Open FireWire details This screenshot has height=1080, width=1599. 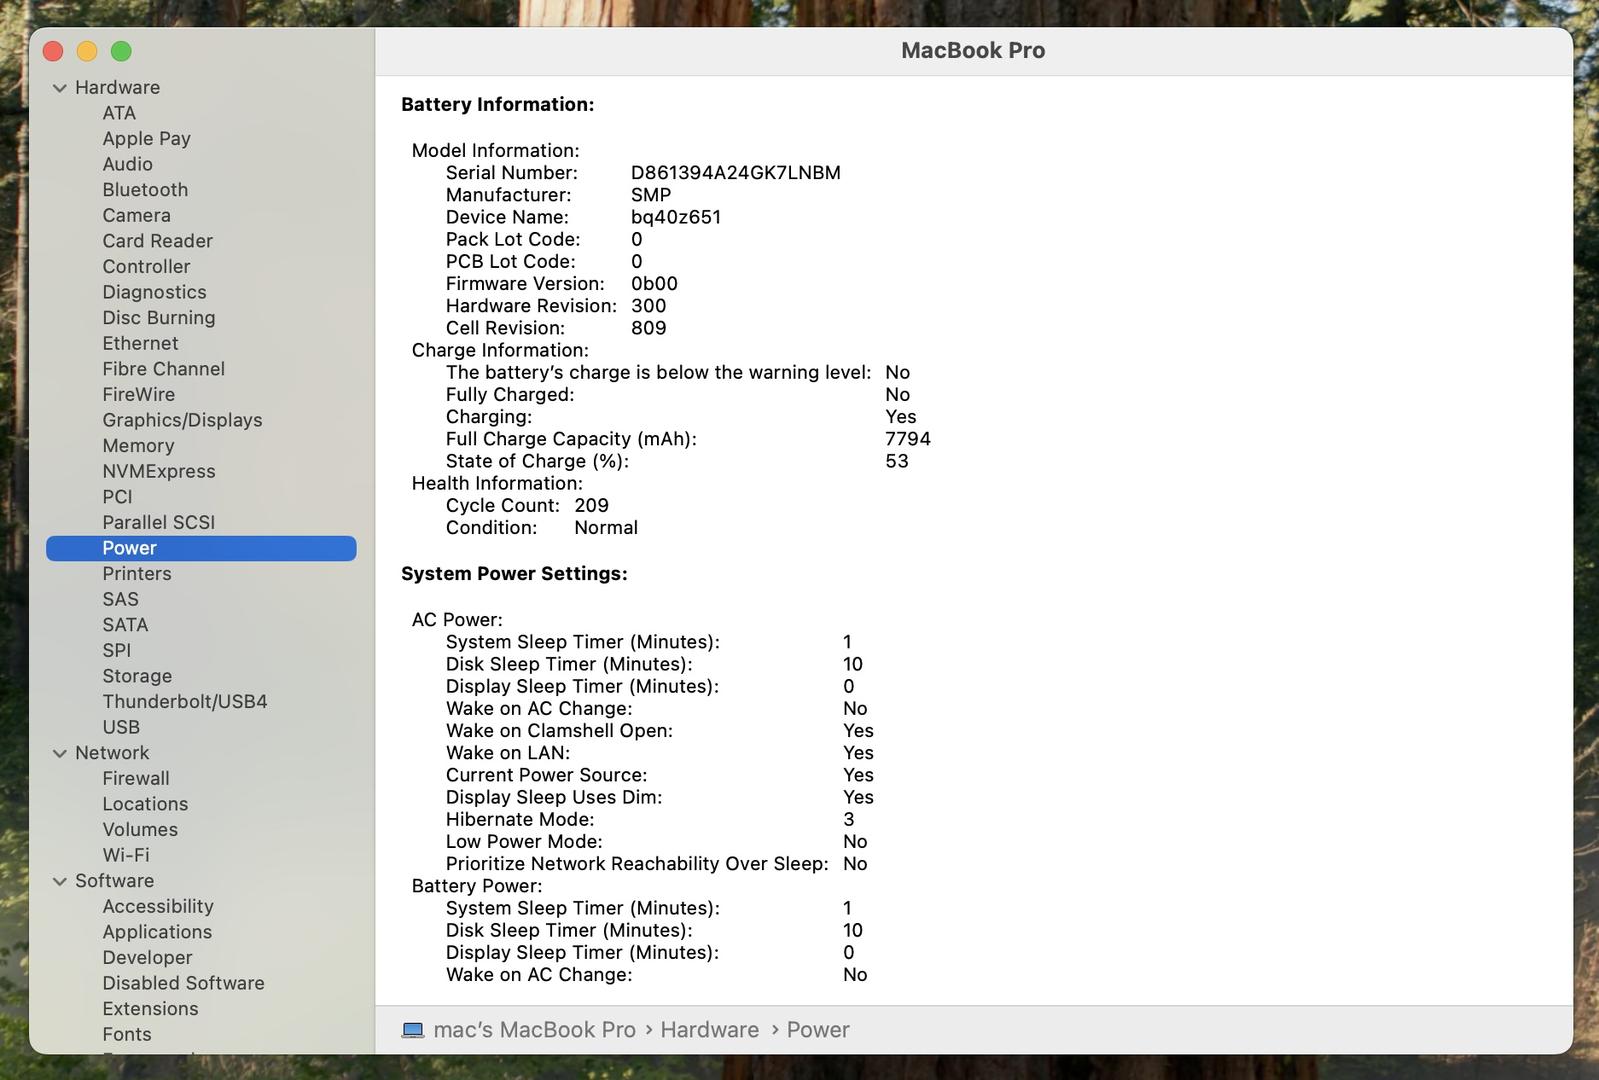tap(138, 395)
